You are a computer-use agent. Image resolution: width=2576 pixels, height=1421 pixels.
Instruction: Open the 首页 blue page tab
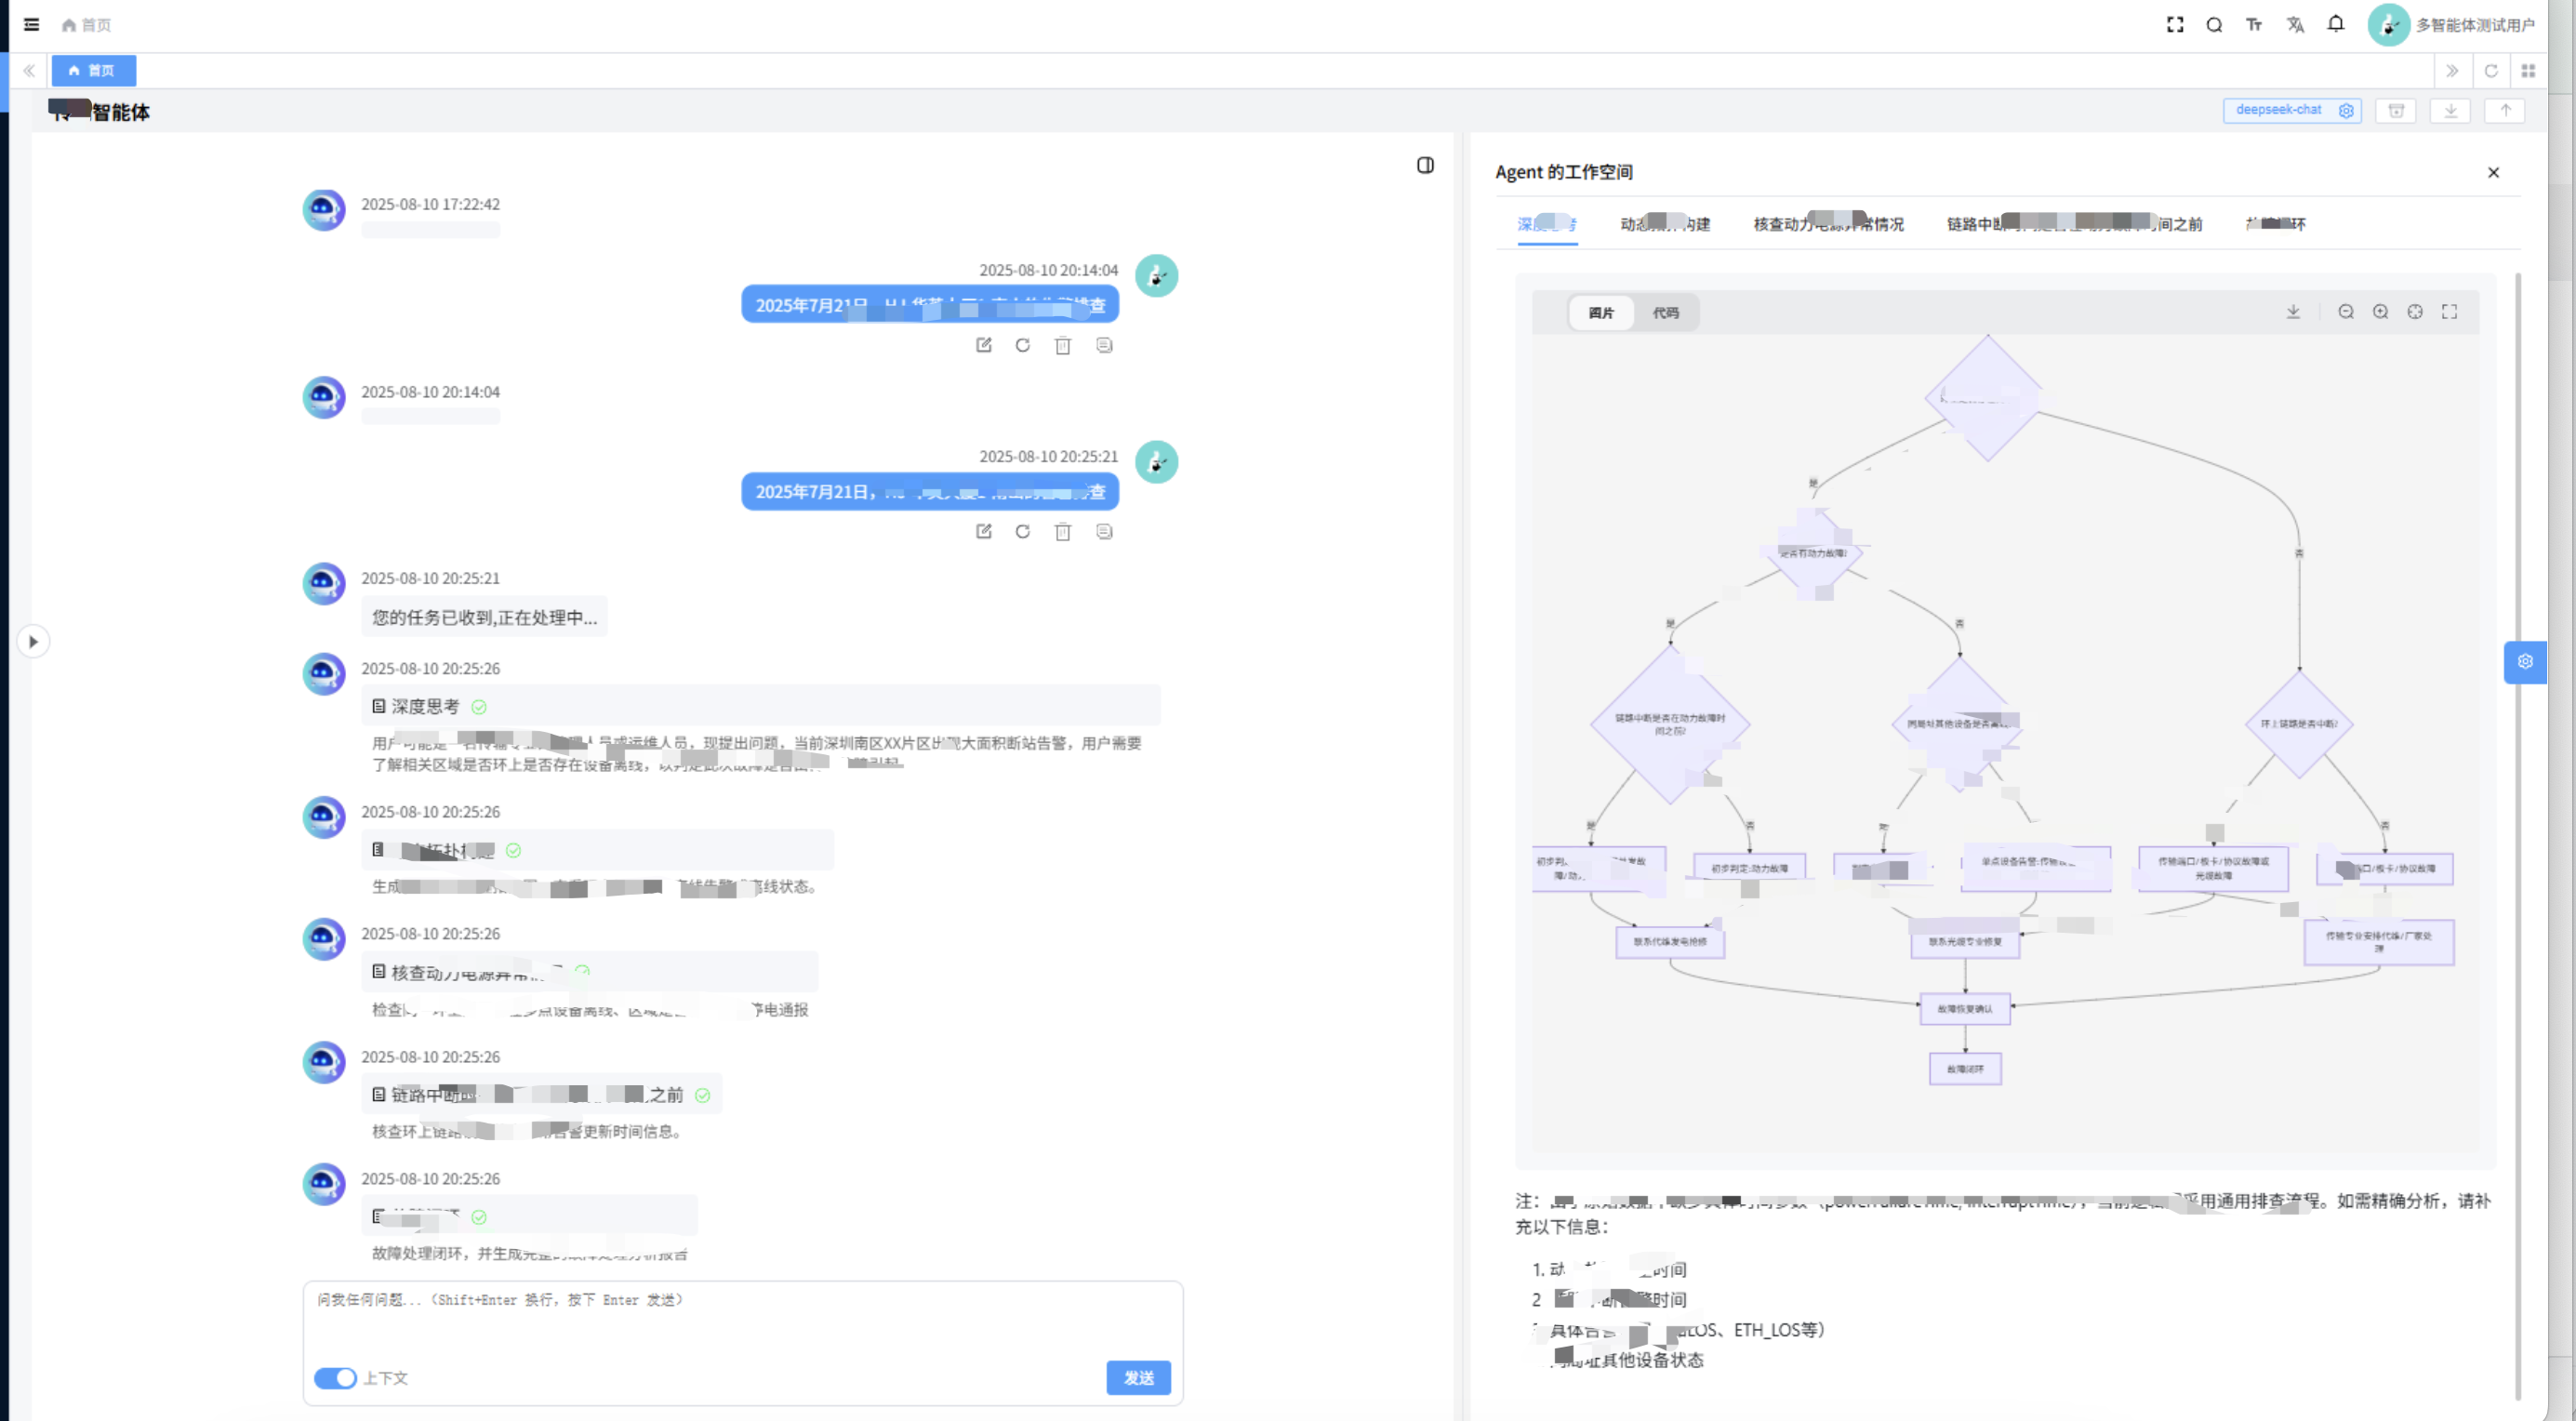click(x=92, y=70)
